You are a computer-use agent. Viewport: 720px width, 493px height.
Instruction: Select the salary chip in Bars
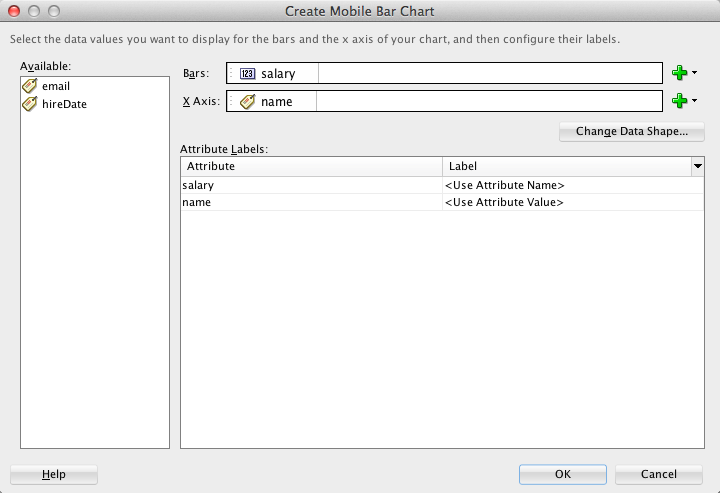click(x=273, y=73)
